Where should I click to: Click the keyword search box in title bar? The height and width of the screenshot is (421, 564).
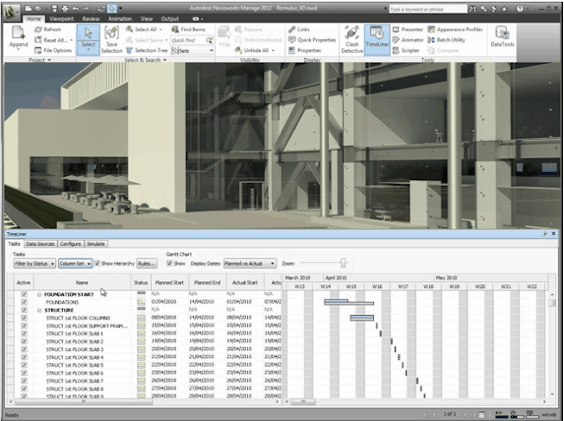pyautogui.click(x=428, y=9)
